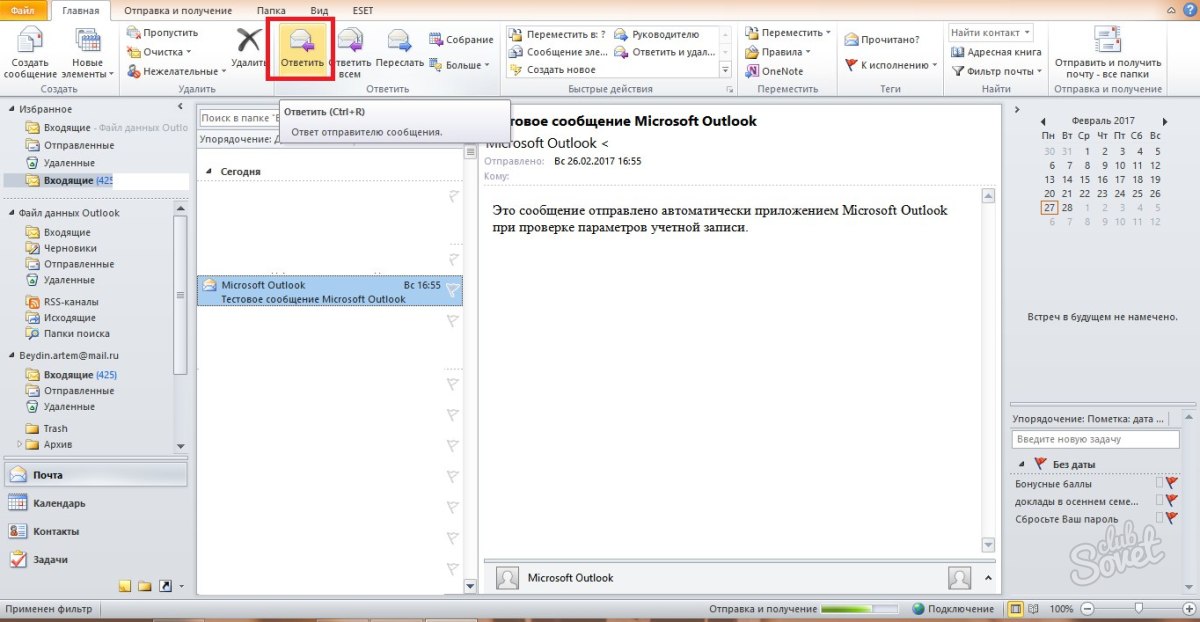1200x622 pixels.
Task: Toggle Normal view button in status bar
Action: [x=1015, y=609]
